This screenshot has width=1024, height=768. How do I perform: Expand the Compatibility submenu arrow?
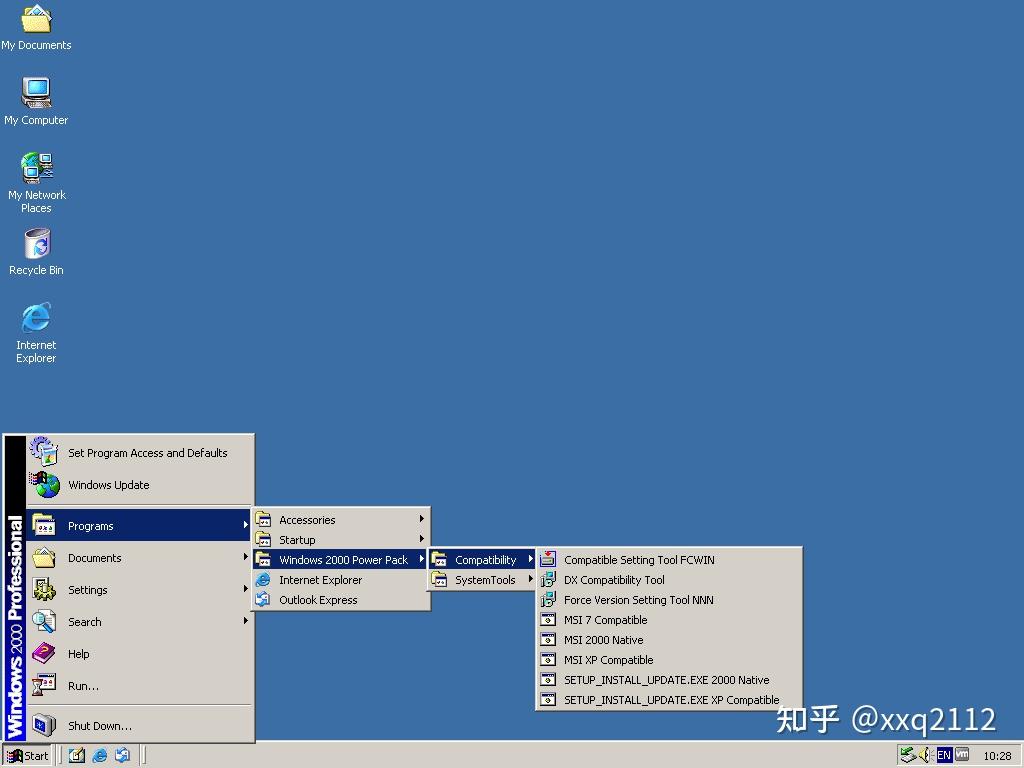pos(531,558)
